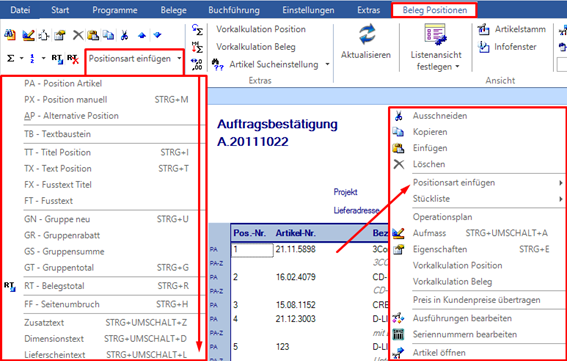The height and width of the screenshot is (361, 567).
Task: Open the Positionsart einfügen toolbar dropdown
Action: pos(135,59)
